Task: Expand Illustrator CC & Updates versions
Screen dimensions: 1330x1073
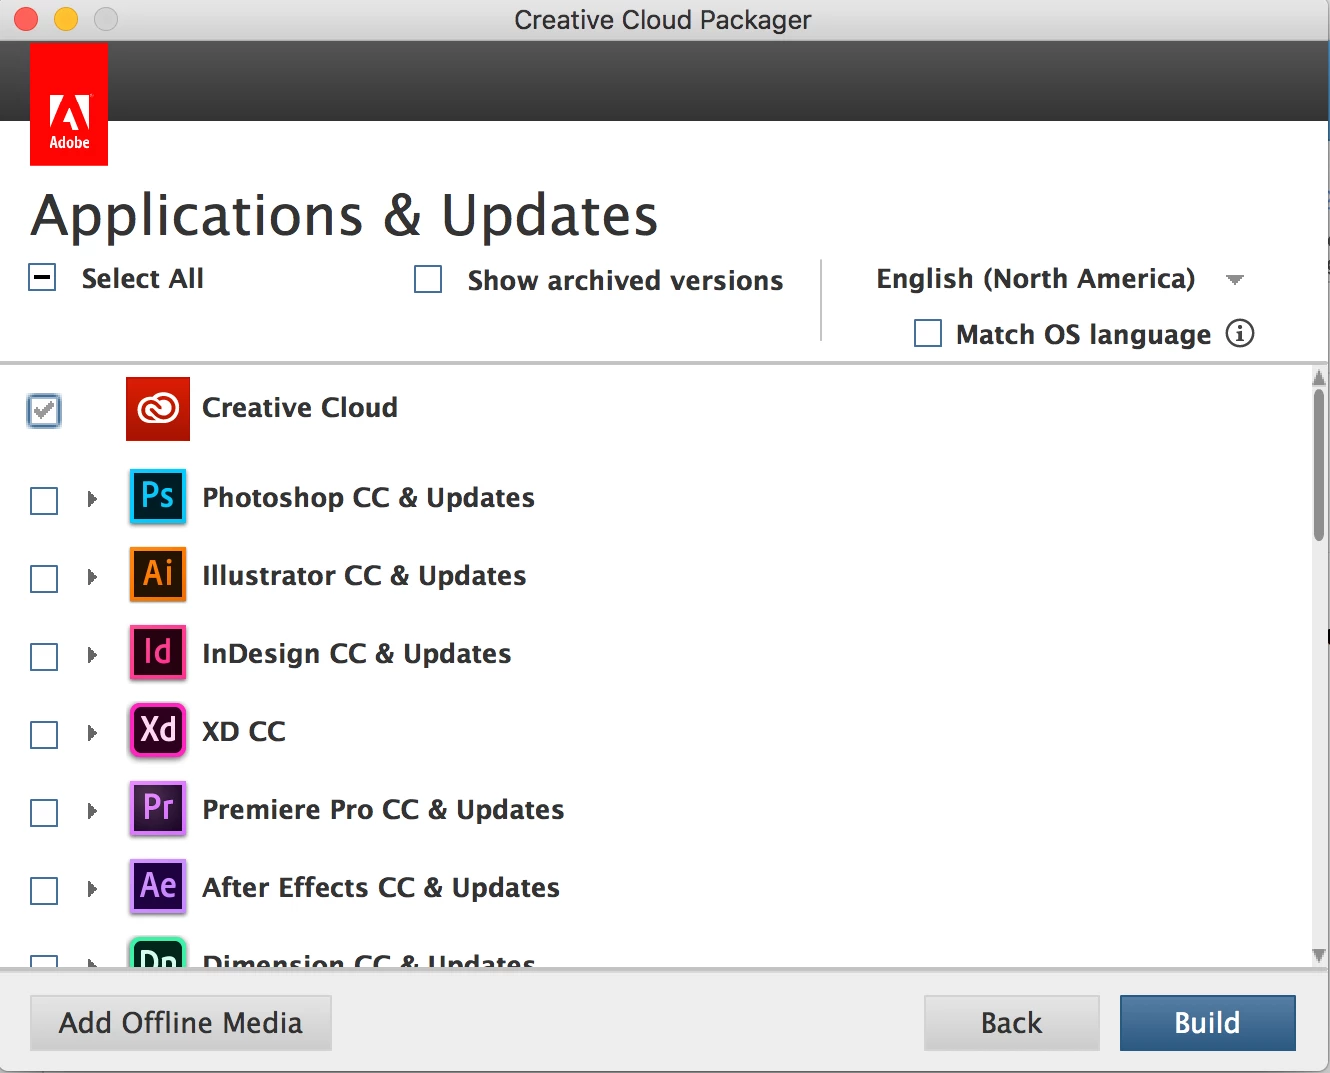Action: pos(92,576)
